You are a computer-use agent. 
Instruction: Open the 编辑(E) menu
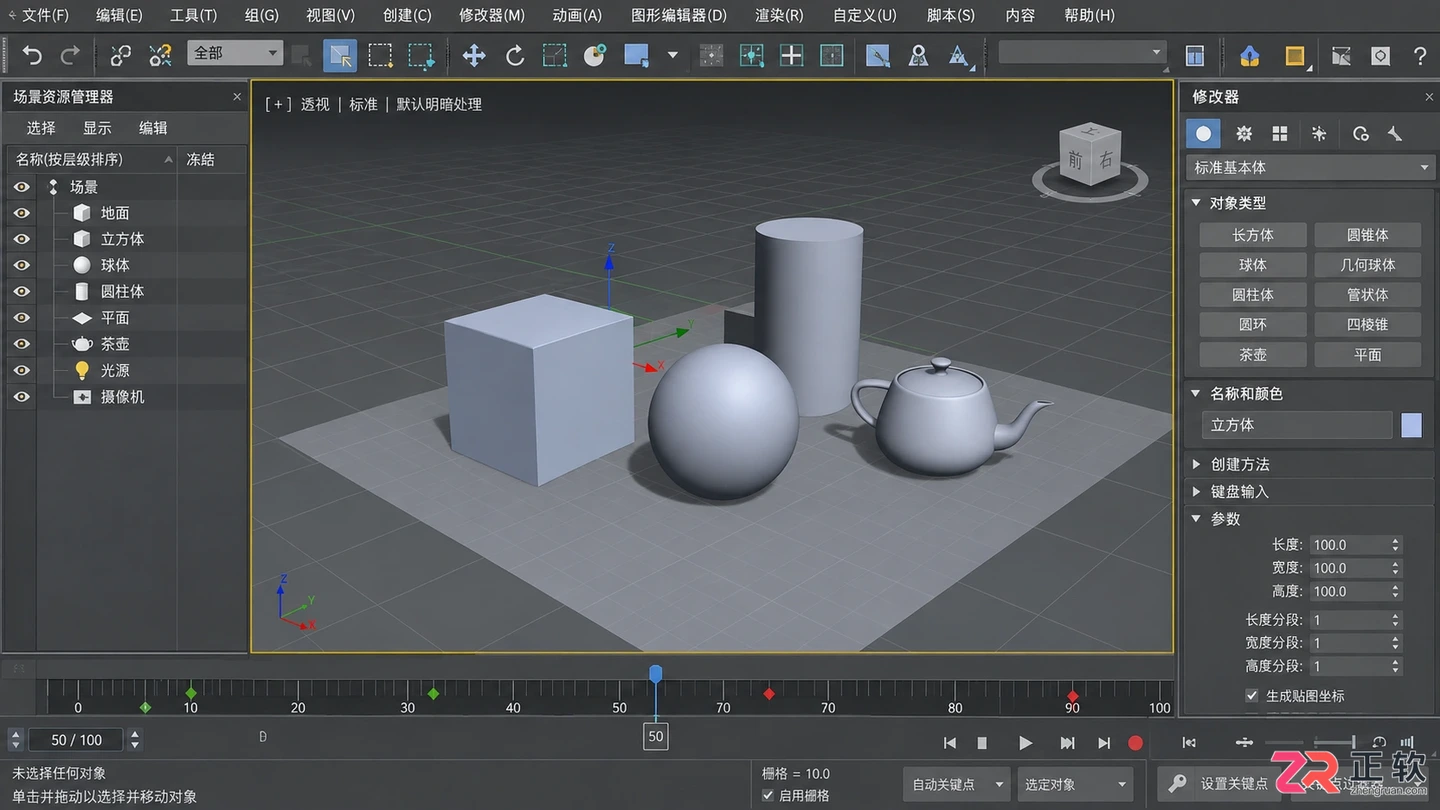119,15
